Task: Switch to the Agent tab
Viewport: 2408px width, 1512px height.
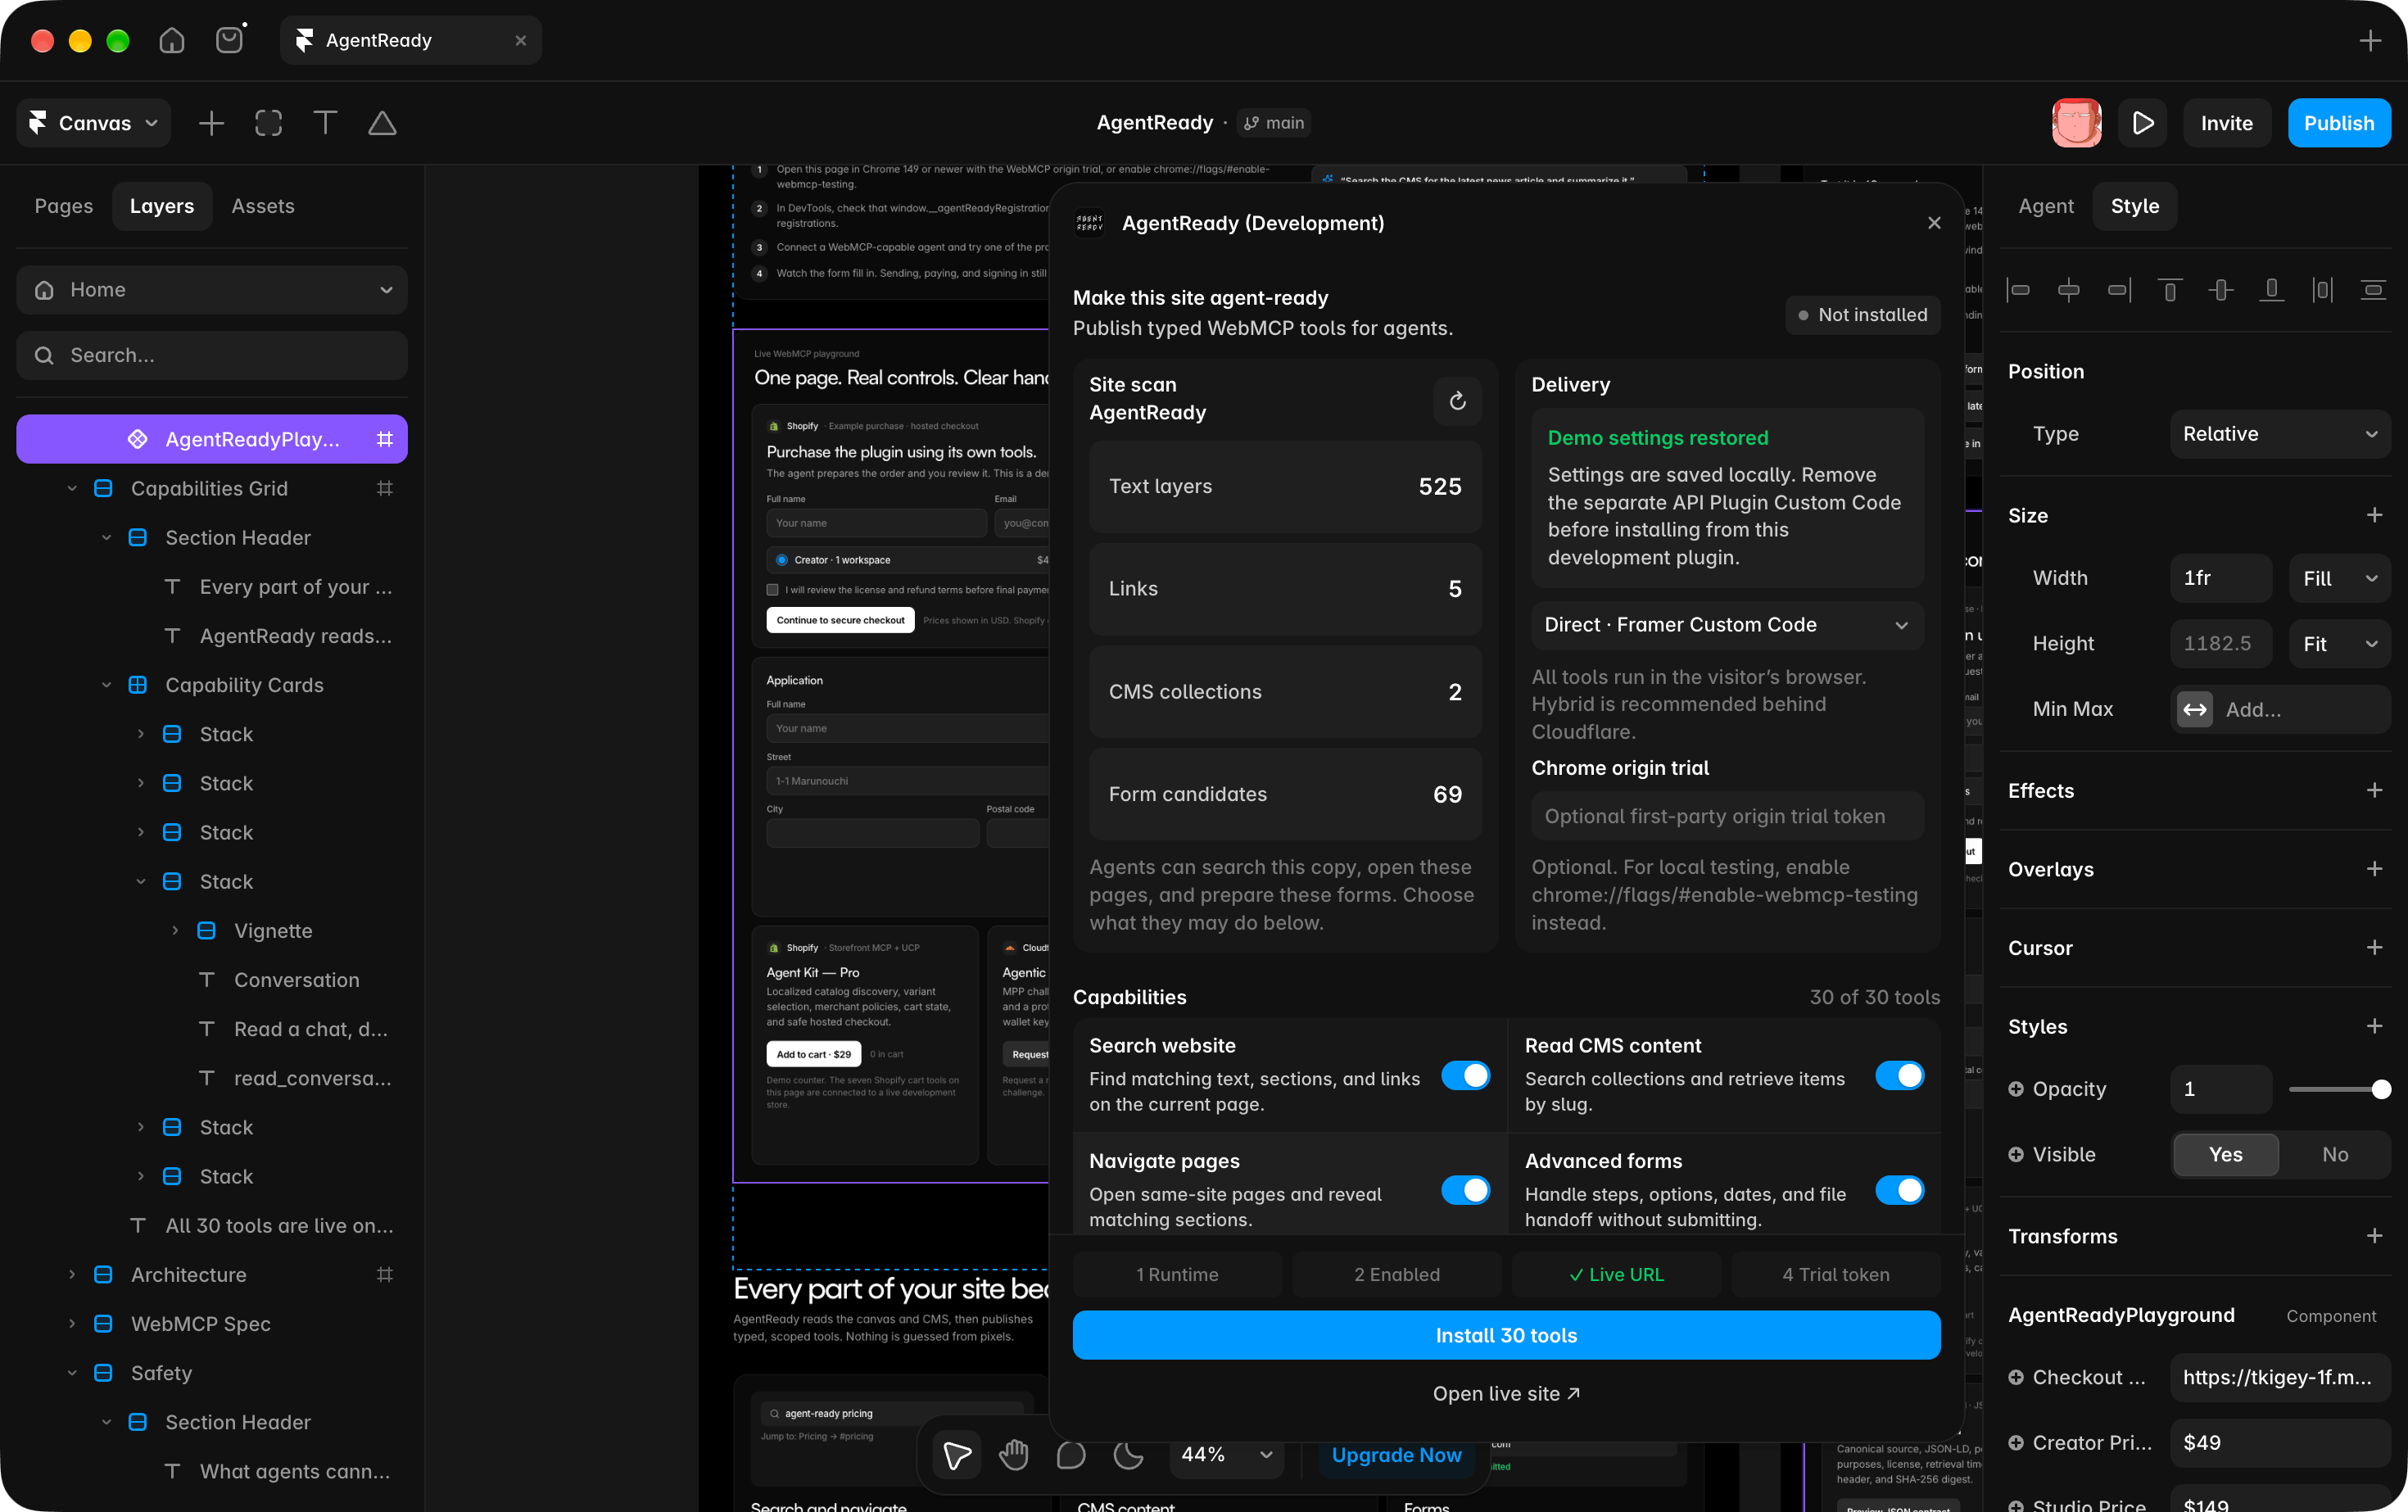Action: click(2045, 206)
